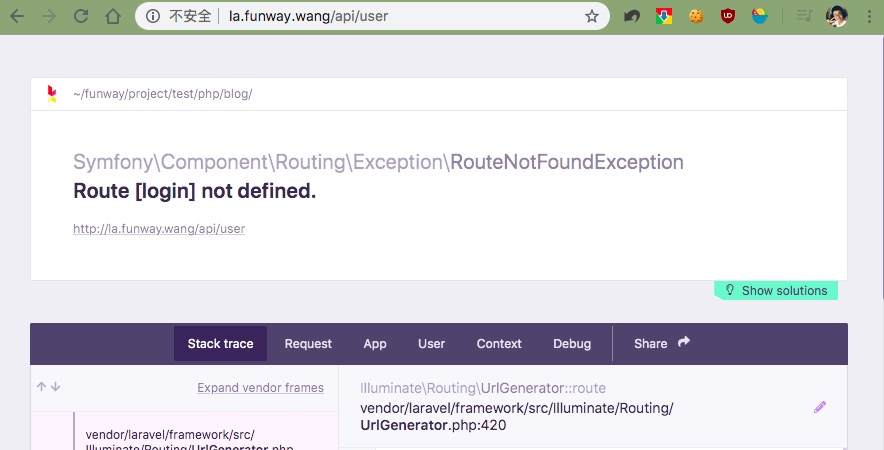Follow the http://la.funway.wang/api/user link
This screenshot has width=884, height=450.
(159, 229)
